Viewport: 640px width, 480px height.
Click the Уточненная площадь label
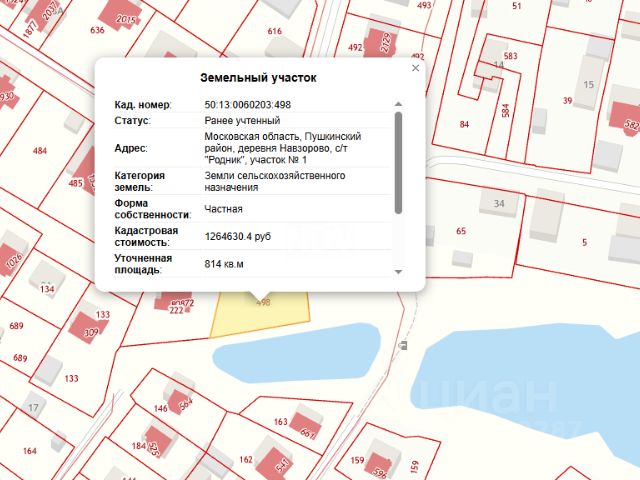143,264
